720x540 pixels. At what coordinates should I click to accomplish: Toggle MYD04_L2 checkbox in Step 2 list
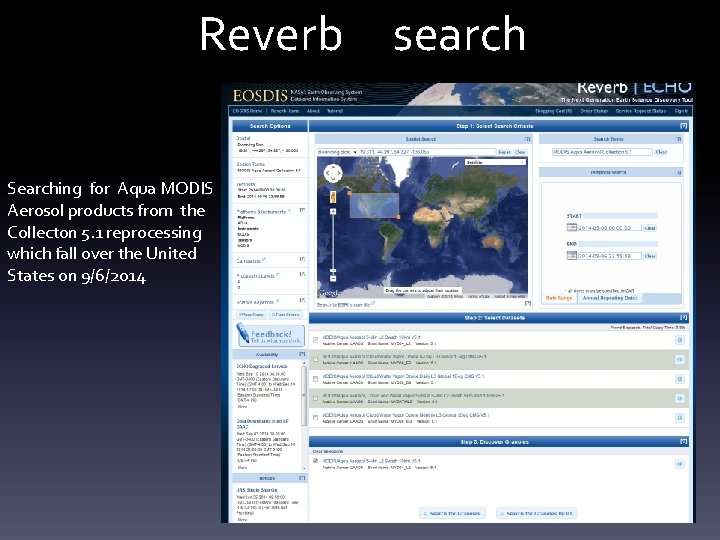click(315, 340)
